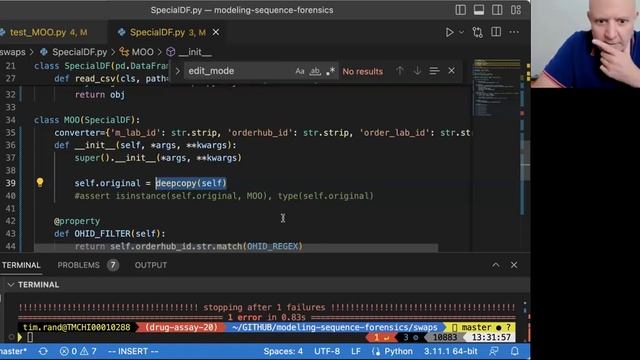Click the -- INSERT -- vim mode indicator
Screen dimensions: 640x360
(x=133, y=351)
